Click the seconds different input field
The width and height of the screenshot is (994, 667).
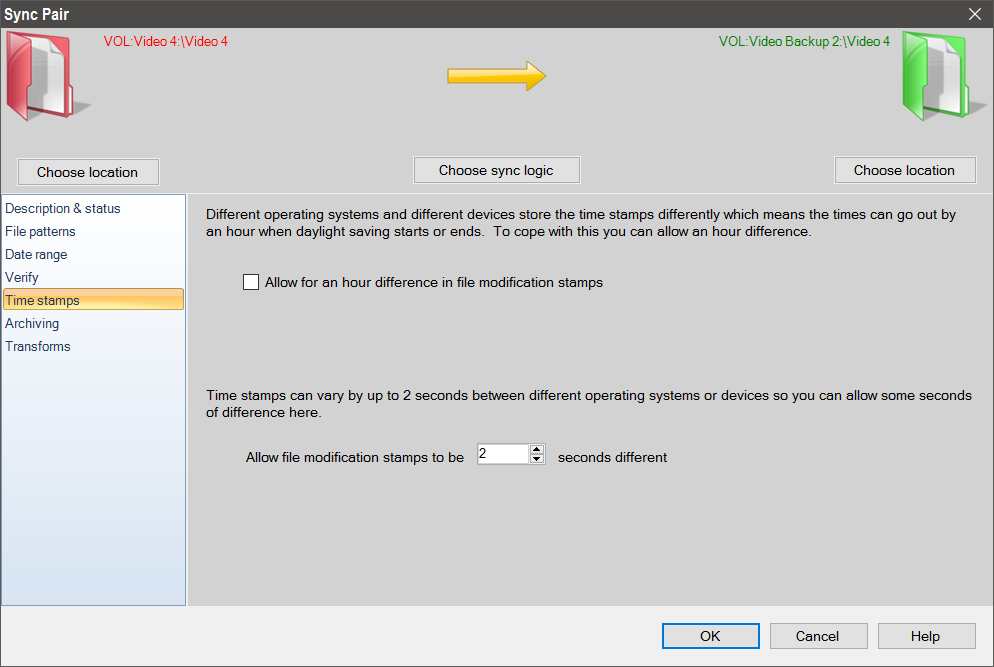point(501,454)
